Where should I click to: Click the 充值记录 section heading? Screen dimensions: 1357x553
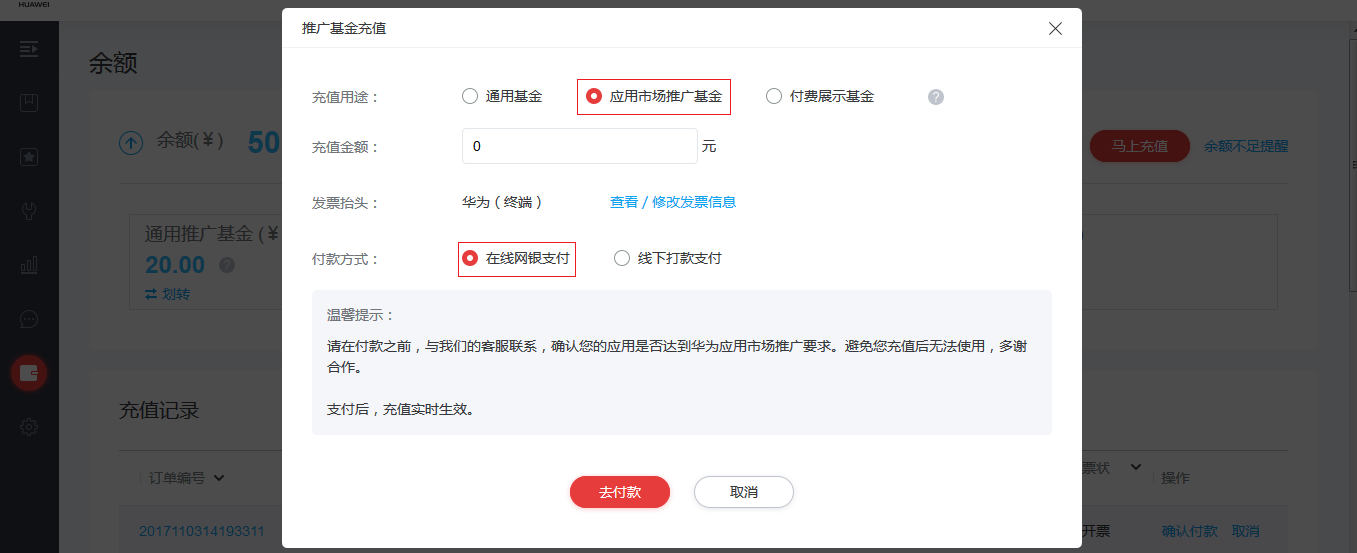(159, 410)
